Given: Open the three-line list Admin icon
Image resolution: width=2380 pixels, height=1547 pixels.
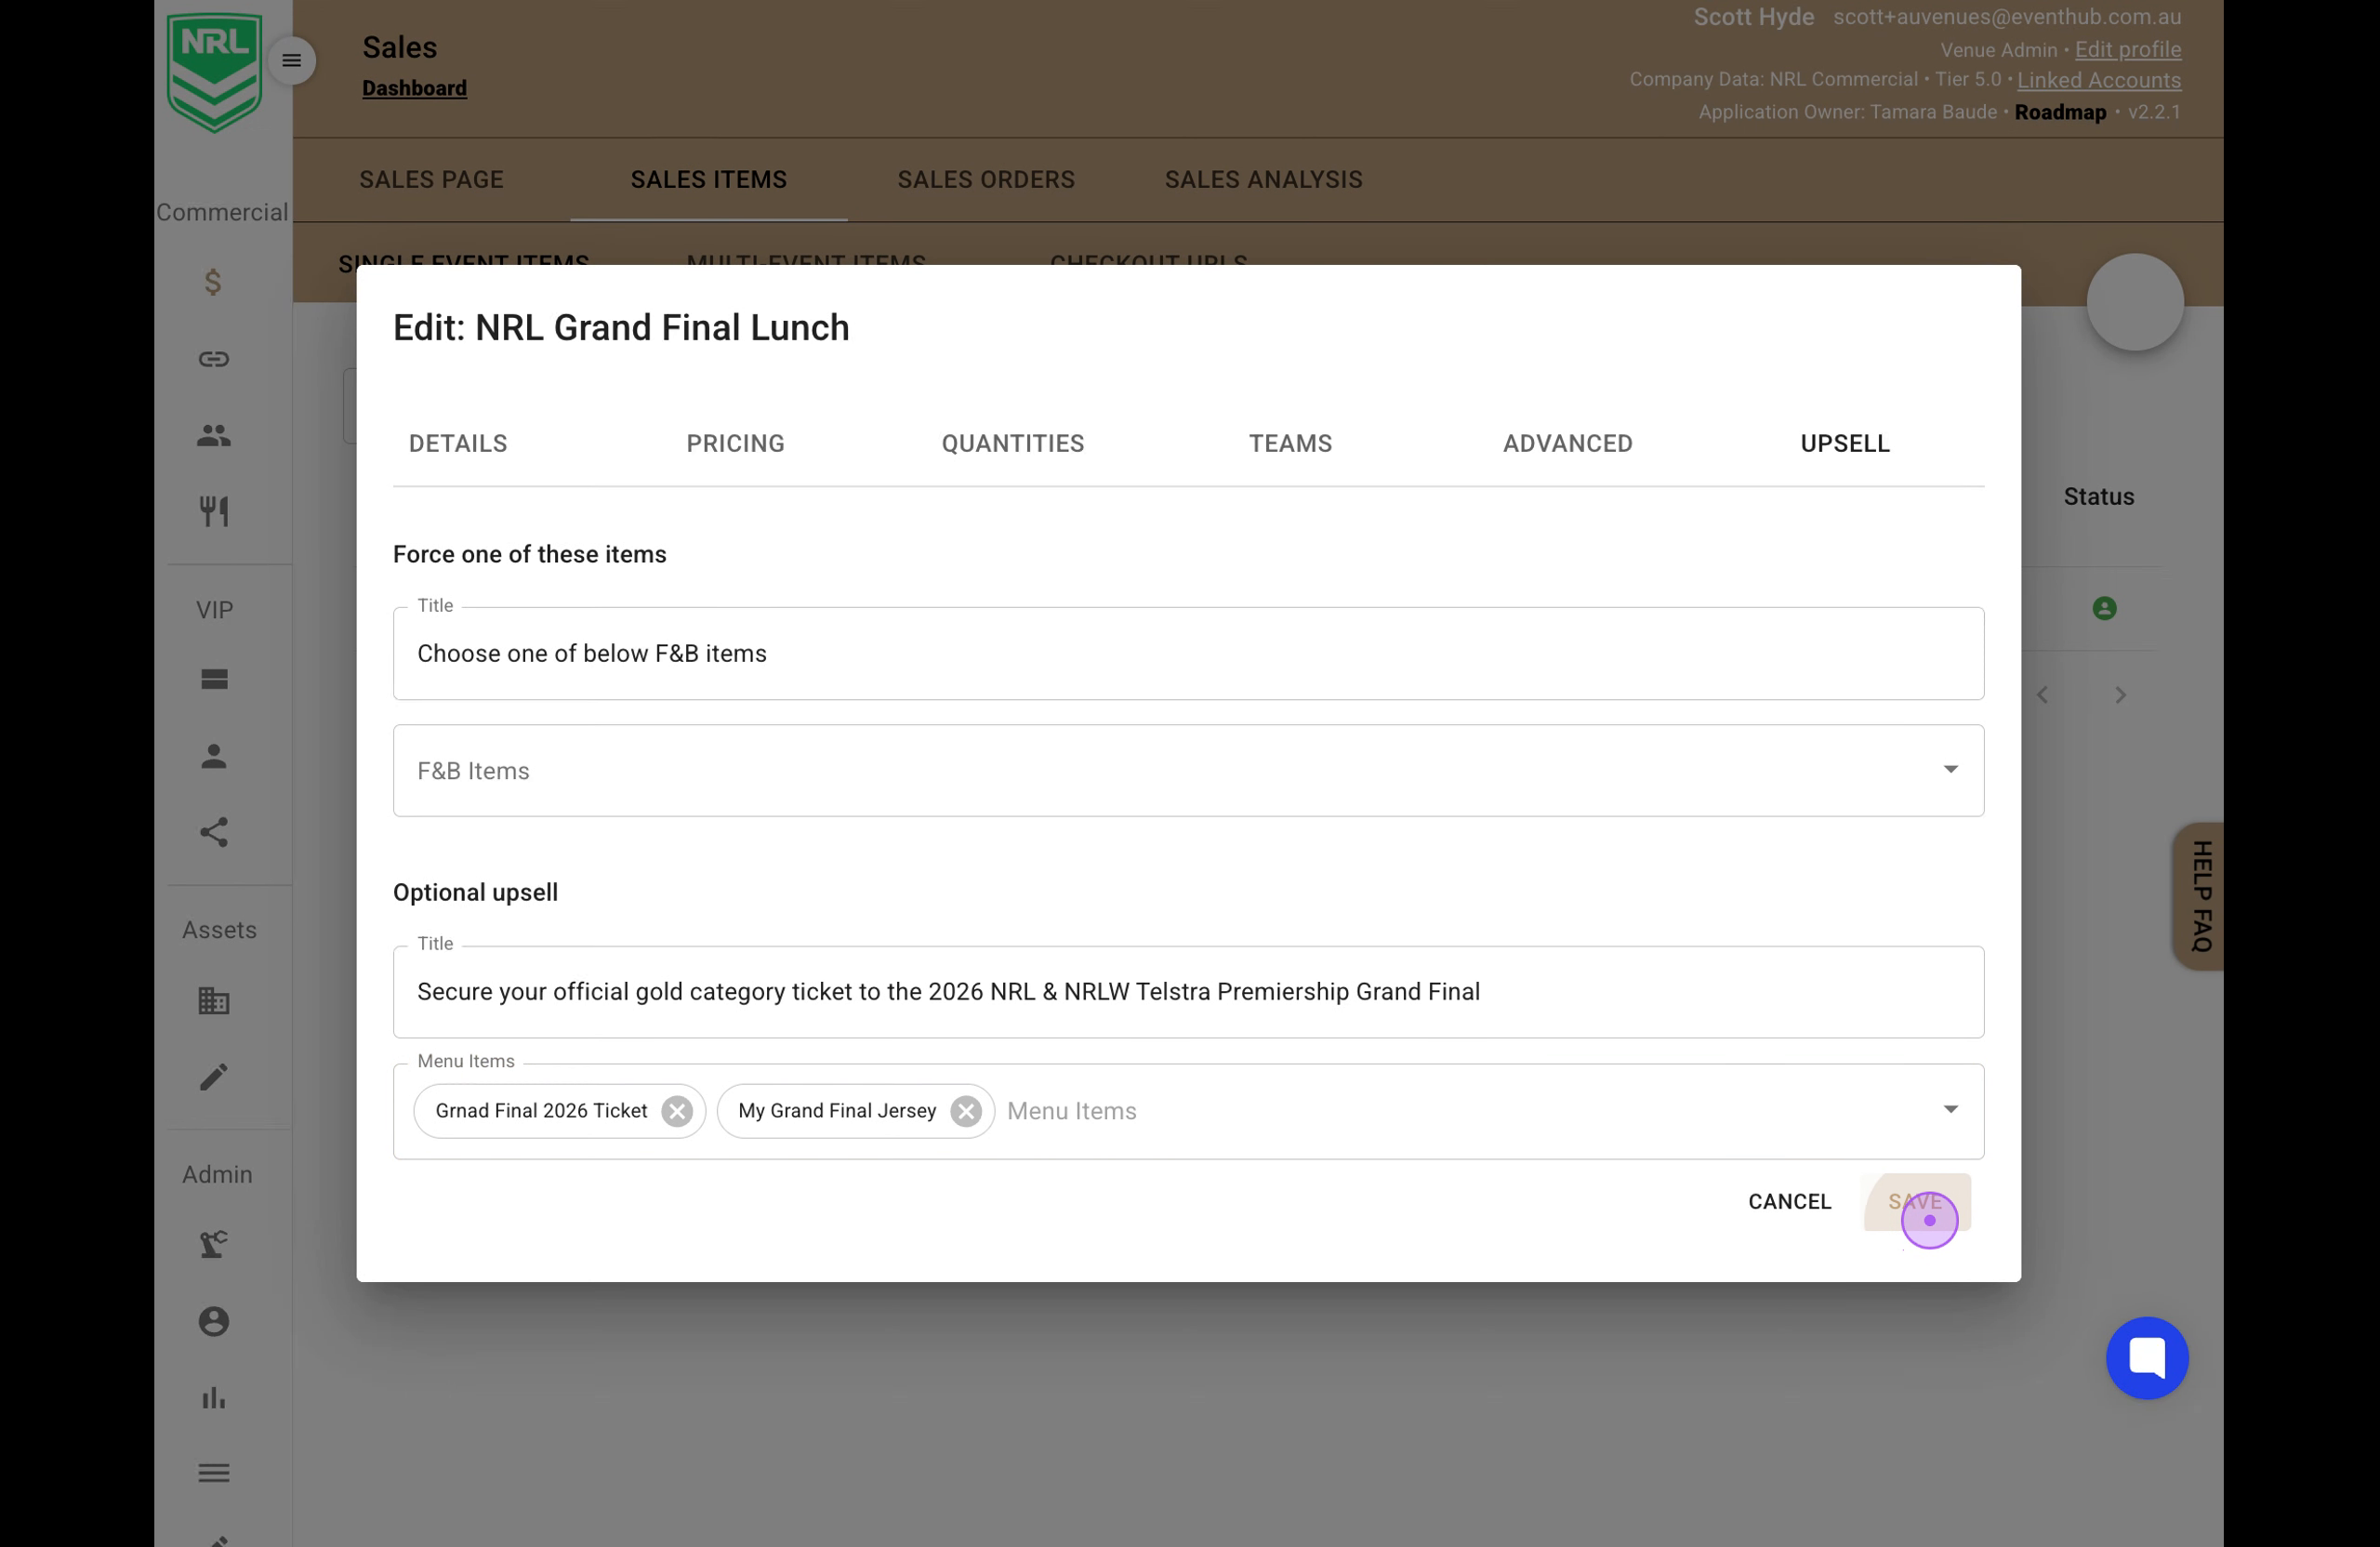Looking at the screenshot, I should pos(214,1473).
